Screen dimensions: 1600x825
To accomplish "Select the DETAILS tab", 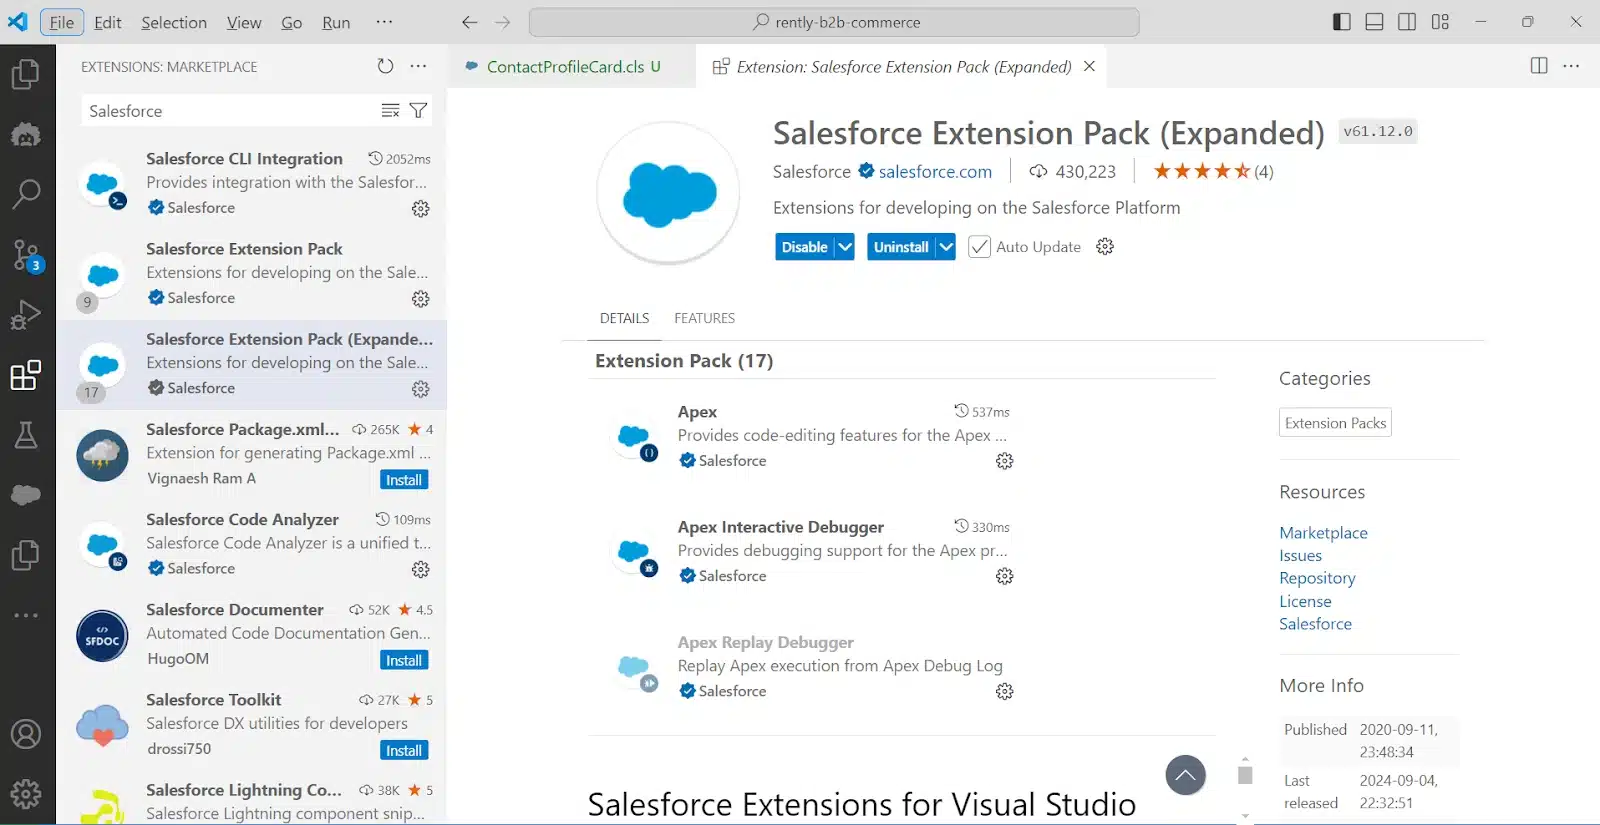I will (x=624, y=318).
